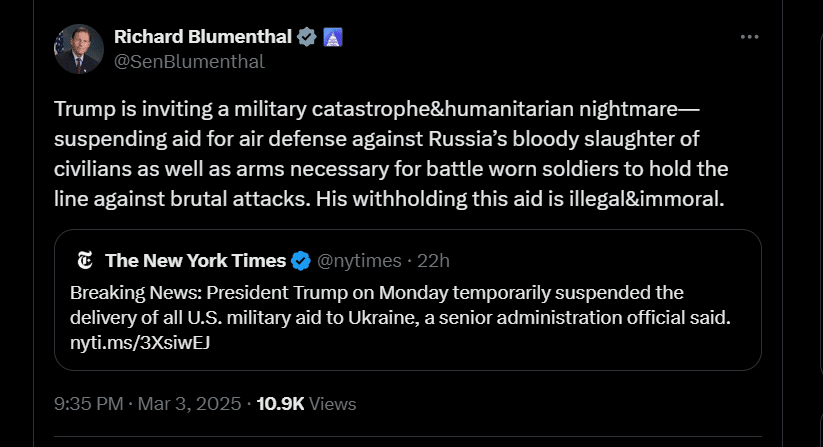Viewport: 823px width, 447px height.
Task: Click the blue verified badge beside NYT
Action: pyautogui.click(x=300, y=261)
